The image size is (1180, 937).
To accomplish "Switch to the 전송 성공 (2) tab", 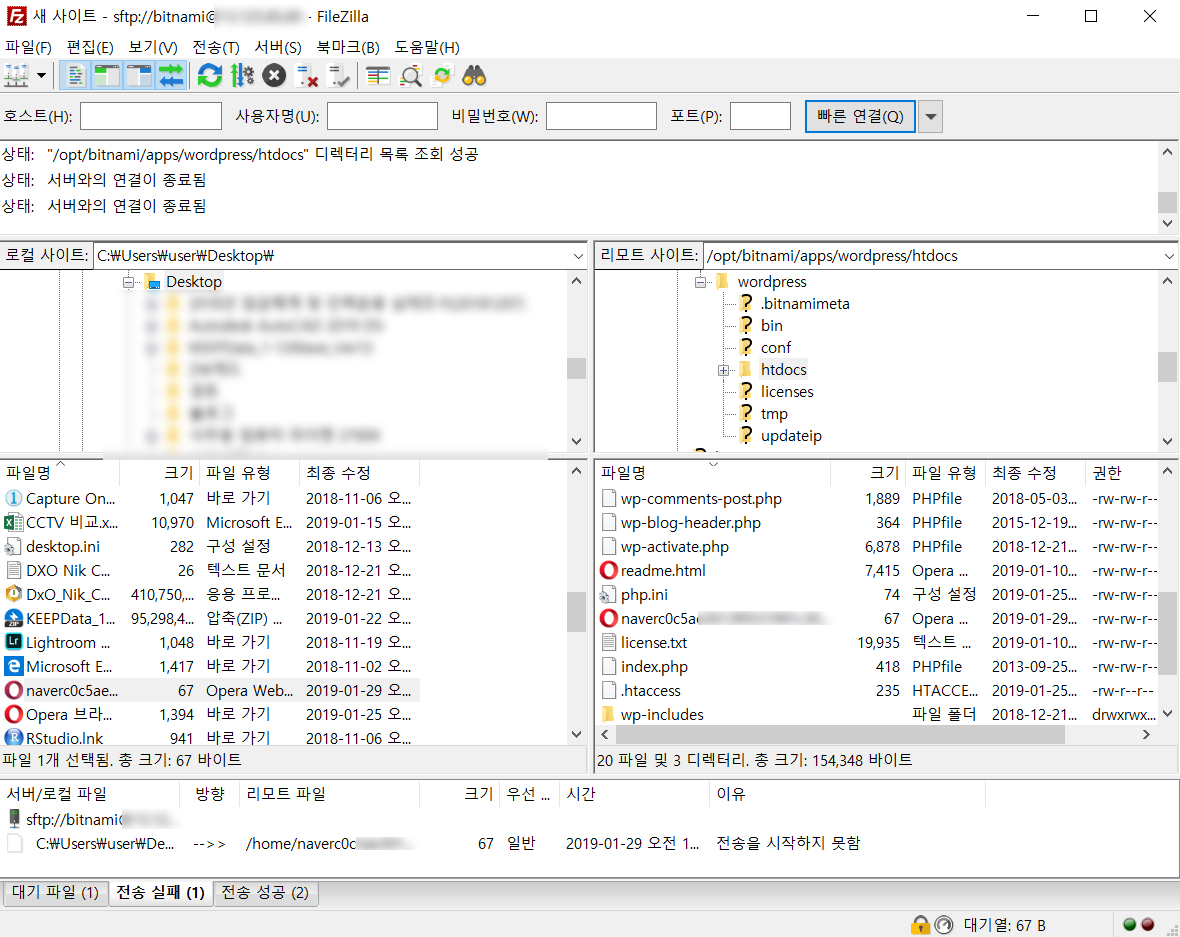I will (266, 893).
